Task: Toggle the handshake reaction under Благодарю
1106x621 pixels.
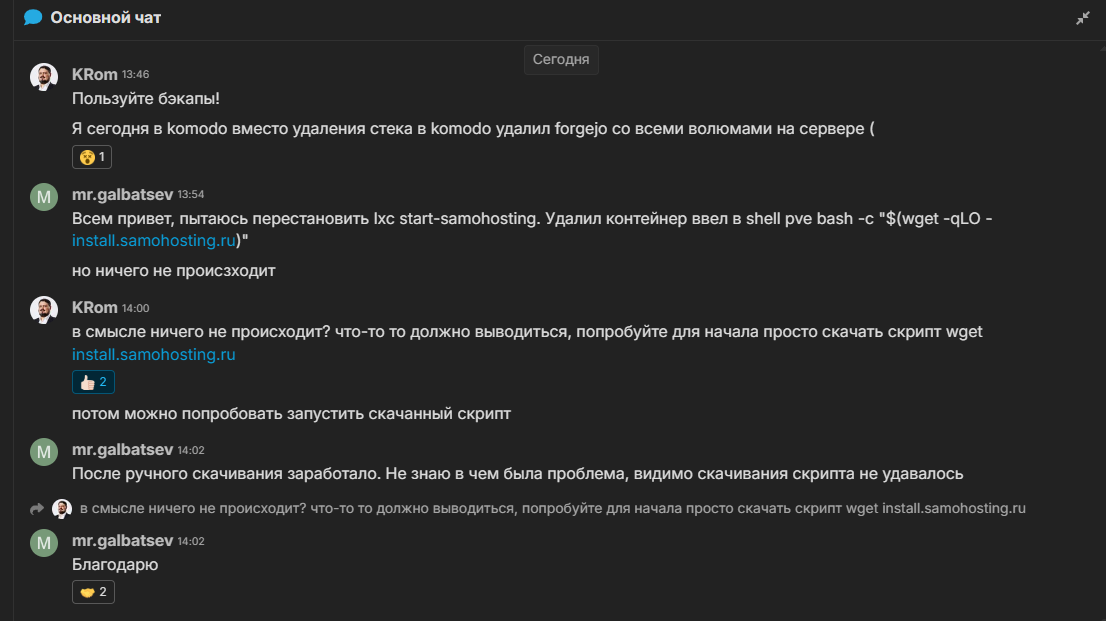Action: click(x=94, y=592)
